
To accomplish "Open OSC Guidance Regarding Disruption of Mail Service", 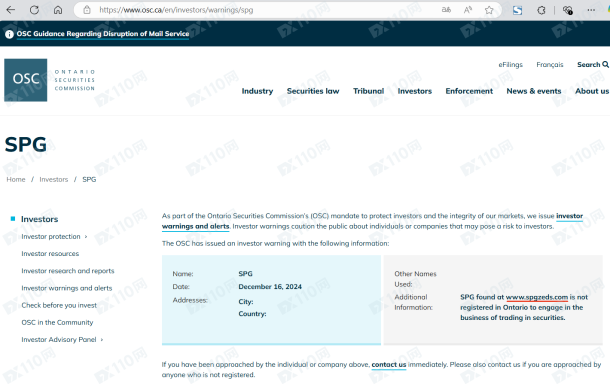I will pyautogui.click(x=103, y=34).
